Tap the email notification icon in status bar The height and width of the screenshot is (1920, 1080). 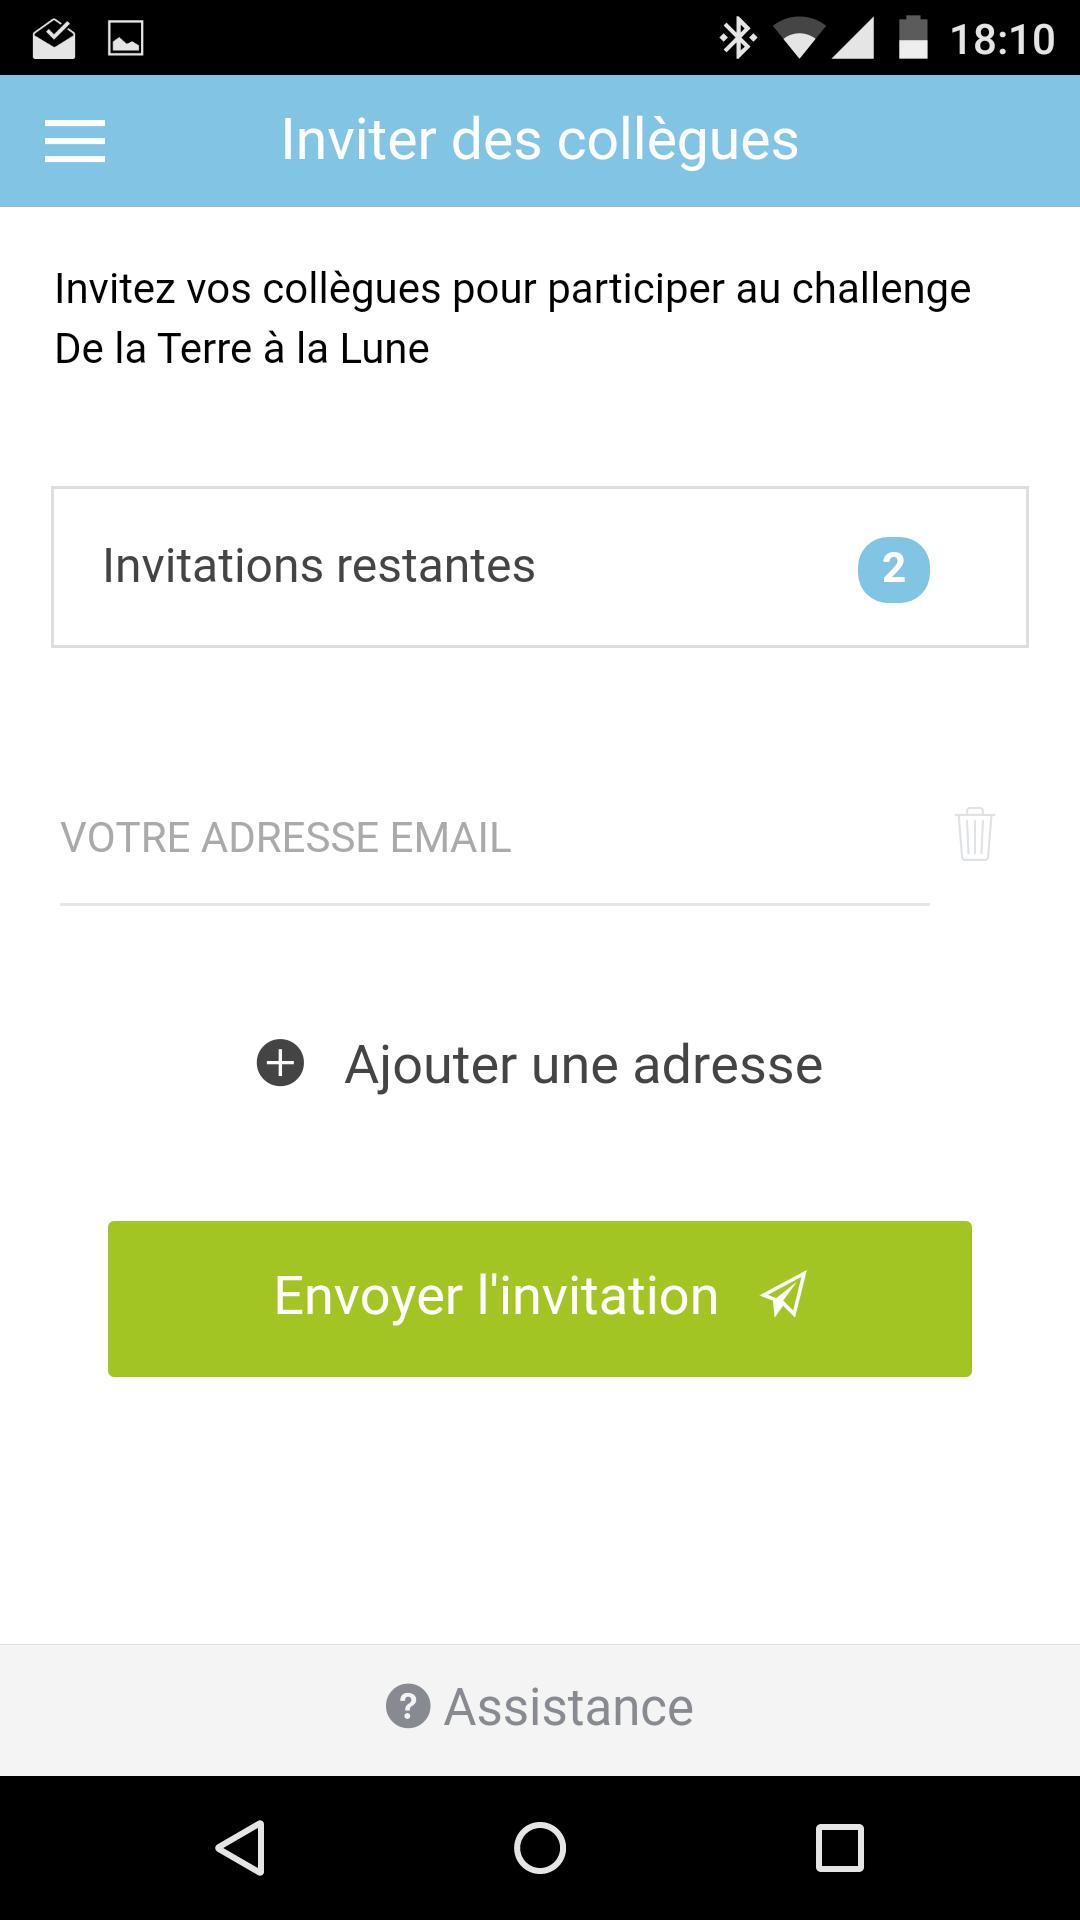(55, 38)
